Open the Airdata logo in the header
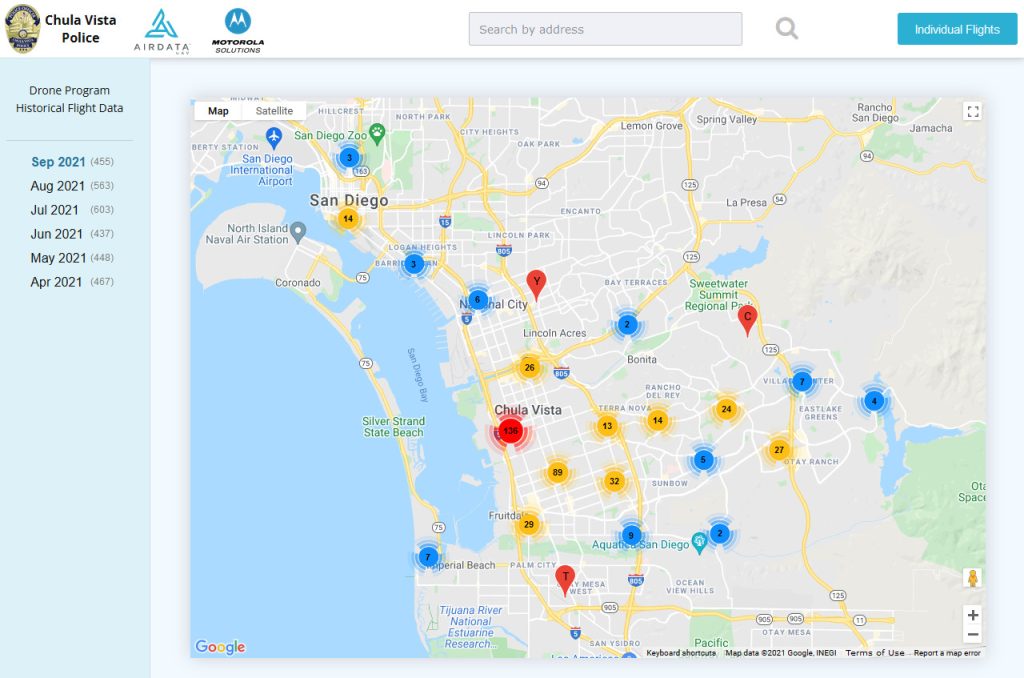1024x678 pixels. [x=160, y=28]
